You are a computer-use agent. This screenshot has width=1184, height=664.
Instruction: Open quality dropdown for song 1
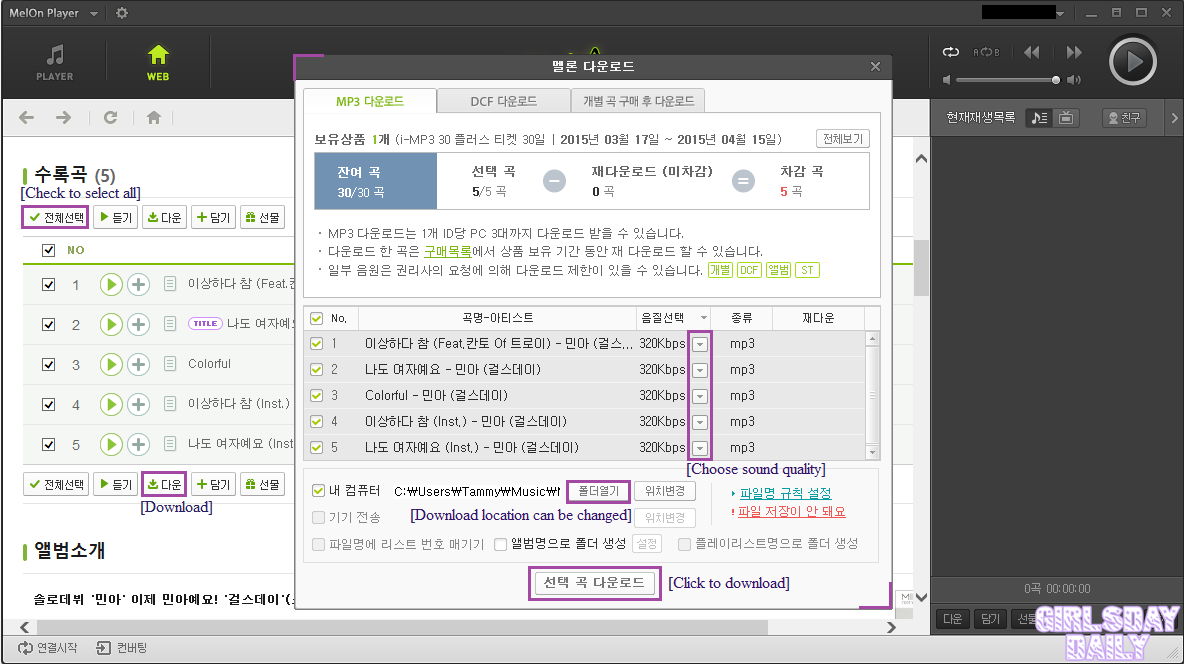700,344
